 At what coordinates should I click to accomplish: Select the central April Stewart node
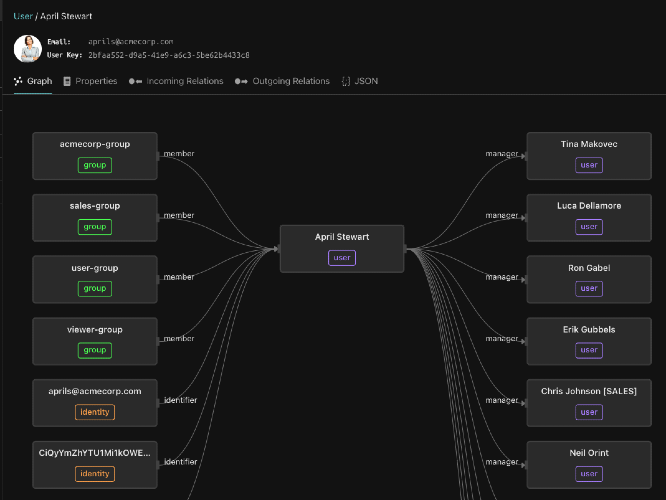click(x=342, y=249)
